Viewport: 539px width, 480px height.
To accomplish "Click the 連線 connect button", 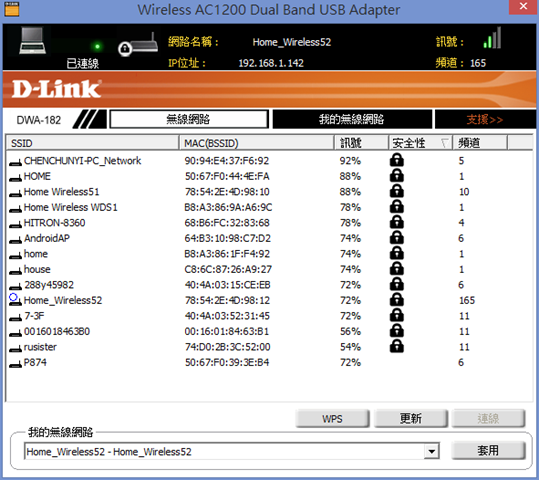I will [488, 418].
